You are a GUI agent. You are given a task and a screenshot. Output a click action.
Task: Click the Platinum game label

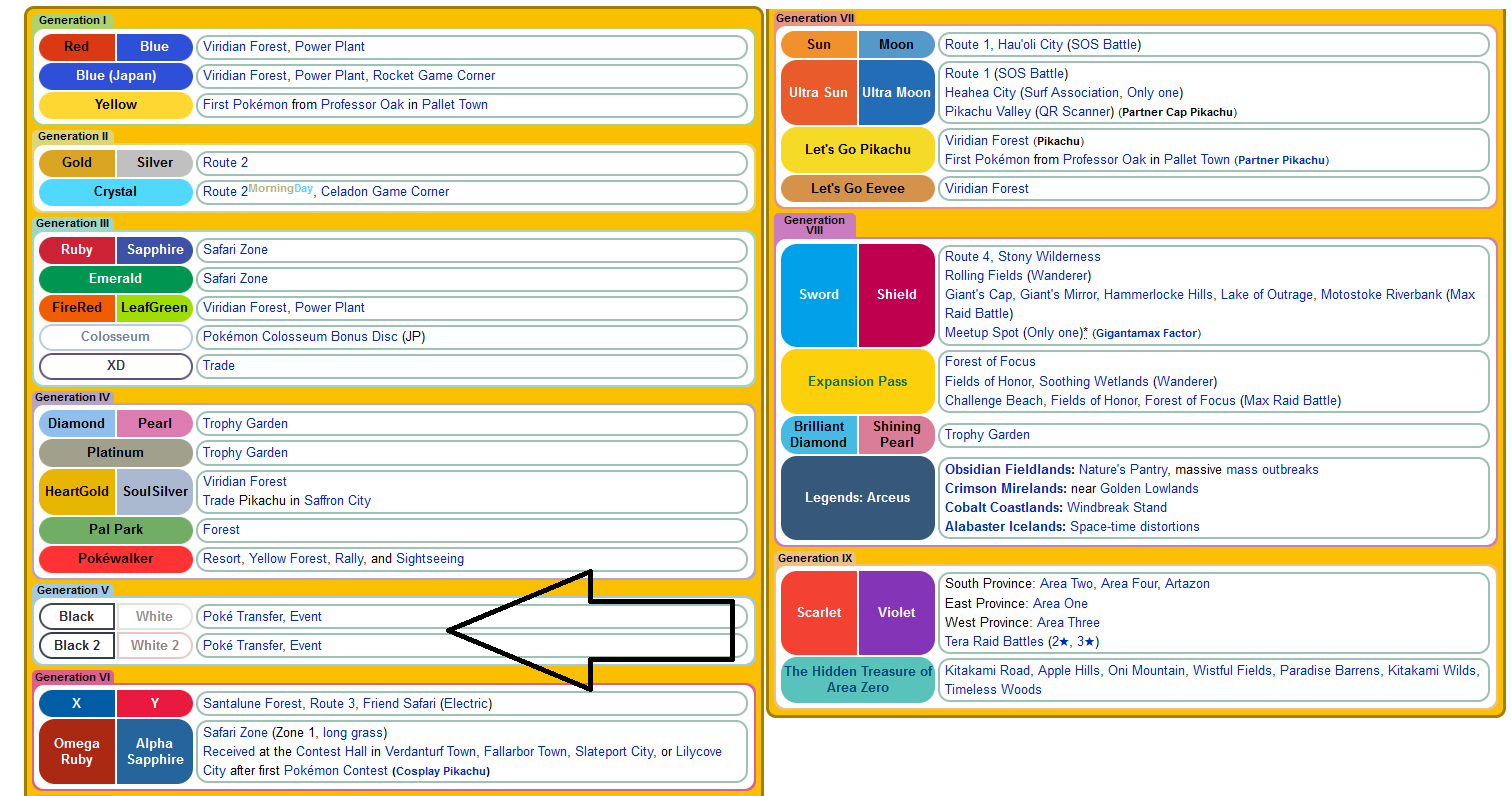pos(116,453)
